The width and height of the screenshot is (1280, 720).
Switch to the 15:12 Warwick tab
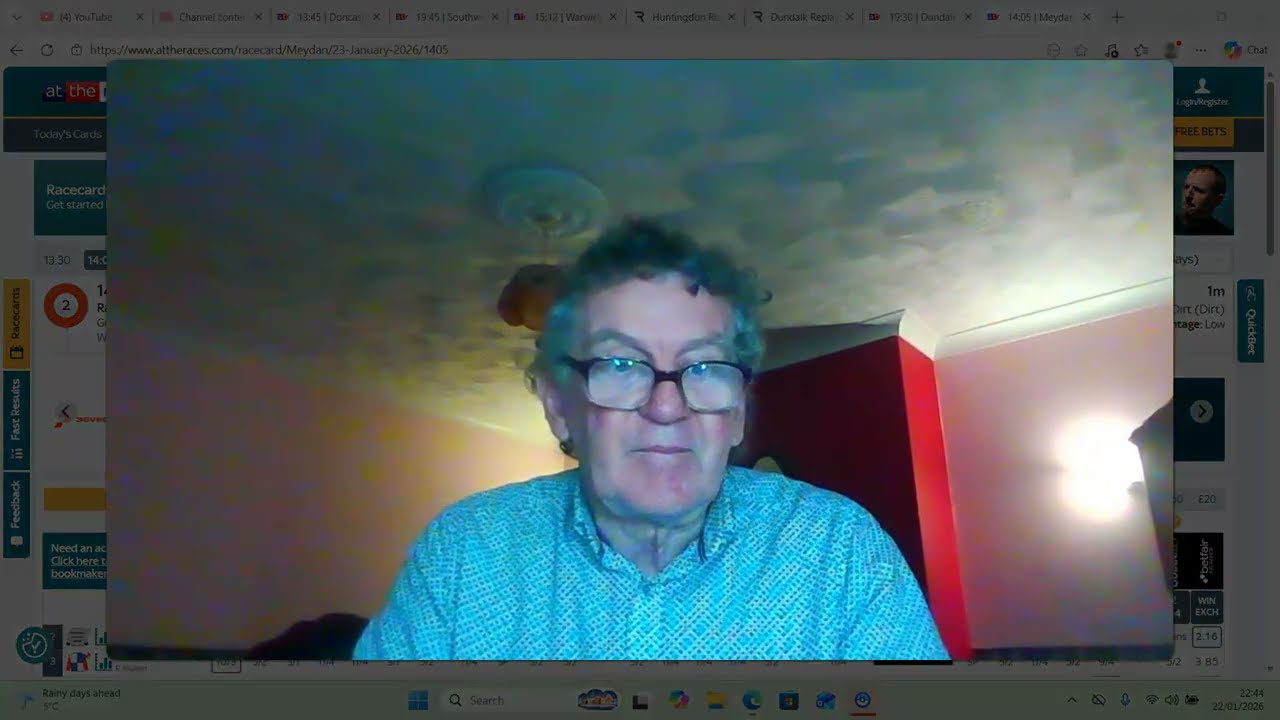pos(565,17)
